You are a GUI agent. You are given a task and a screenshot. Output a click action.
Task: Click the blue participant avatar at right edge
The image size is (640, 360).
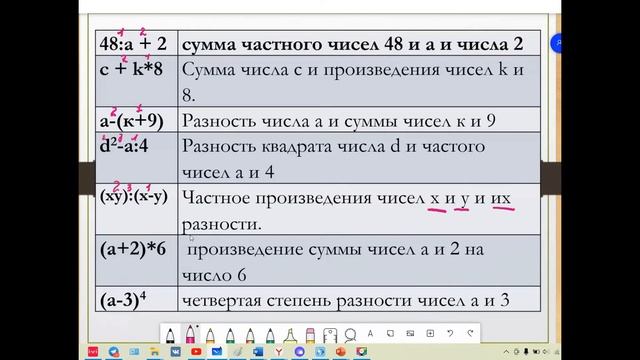click(556, 43)
